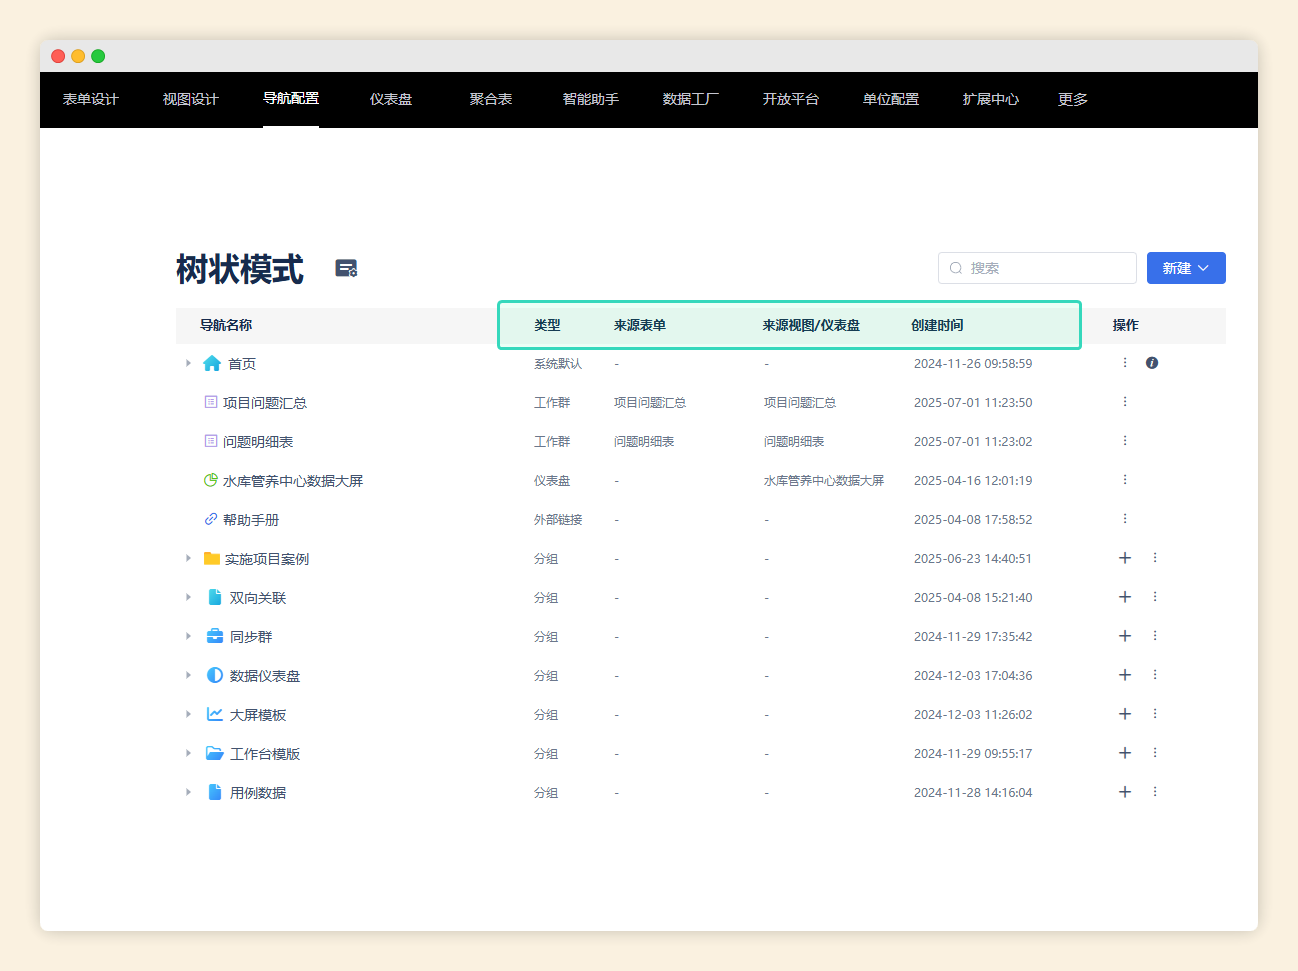The width and height of the screenshot is (1298, 971).
Task: Open more options for 用例数据 row
Action: pyautogui.click(x=1155, y=792)
